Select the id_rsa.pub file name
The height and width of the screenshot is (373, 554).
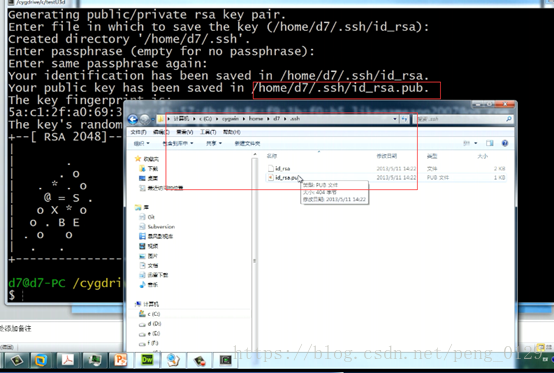pos(287,177)
